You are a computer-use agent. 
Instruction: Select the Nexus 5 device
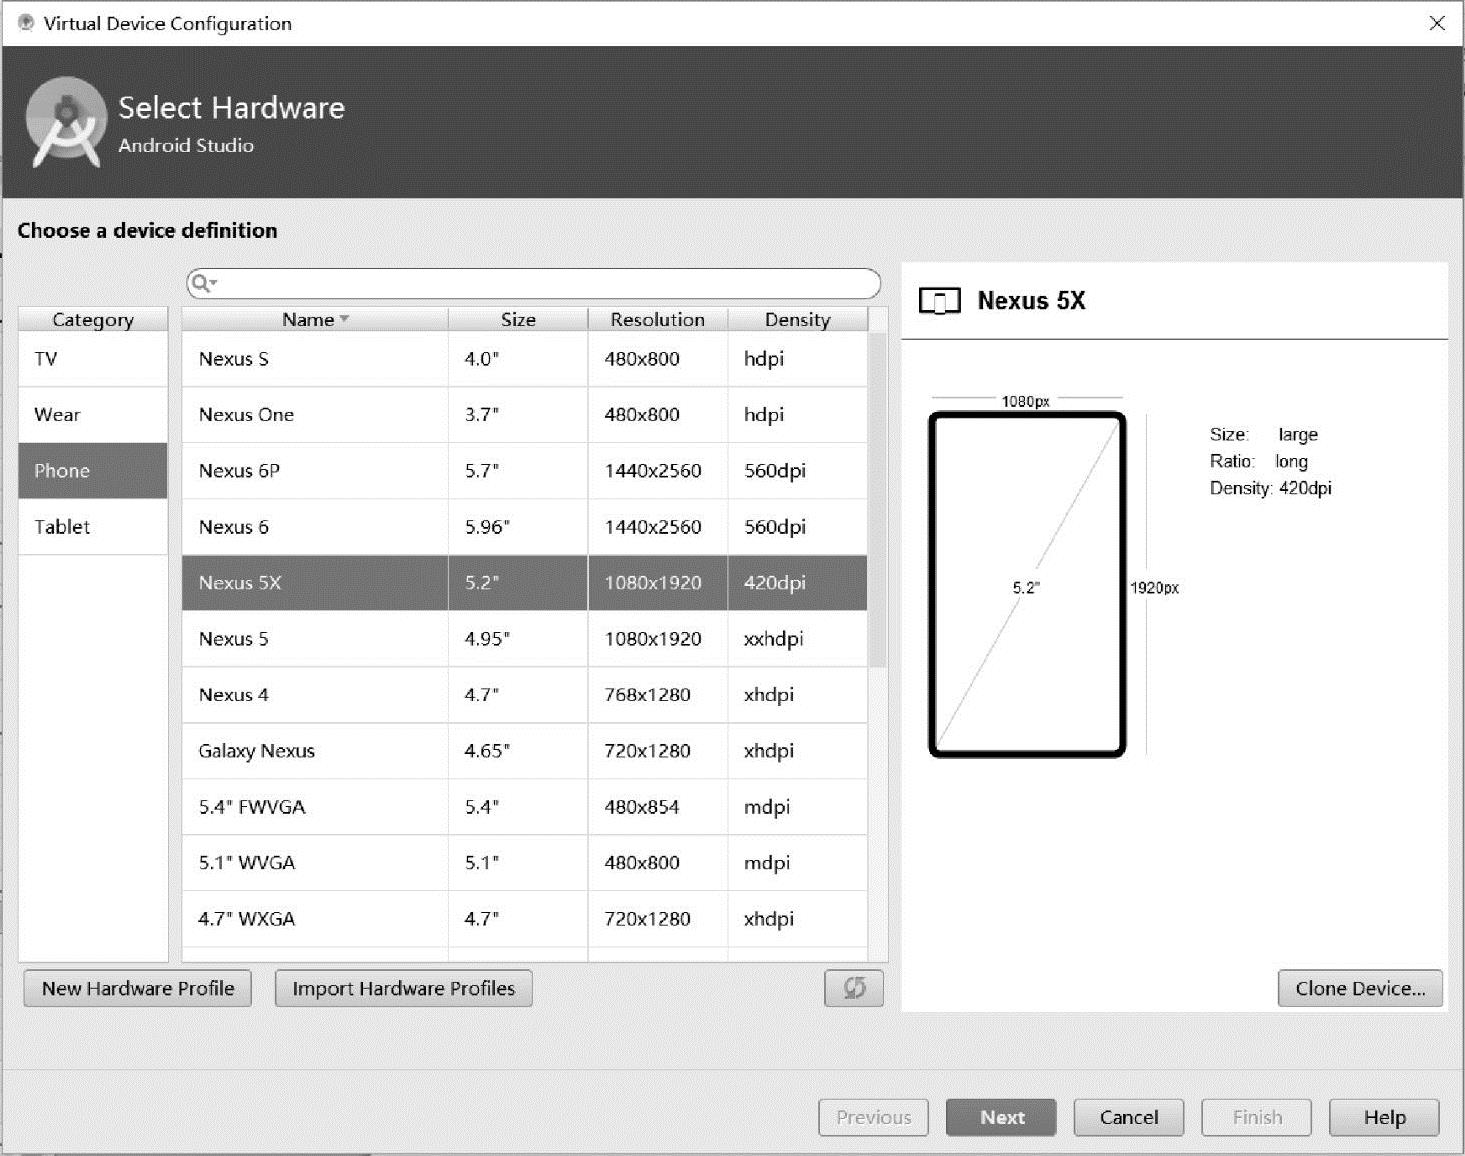click(x=525, y=639)
